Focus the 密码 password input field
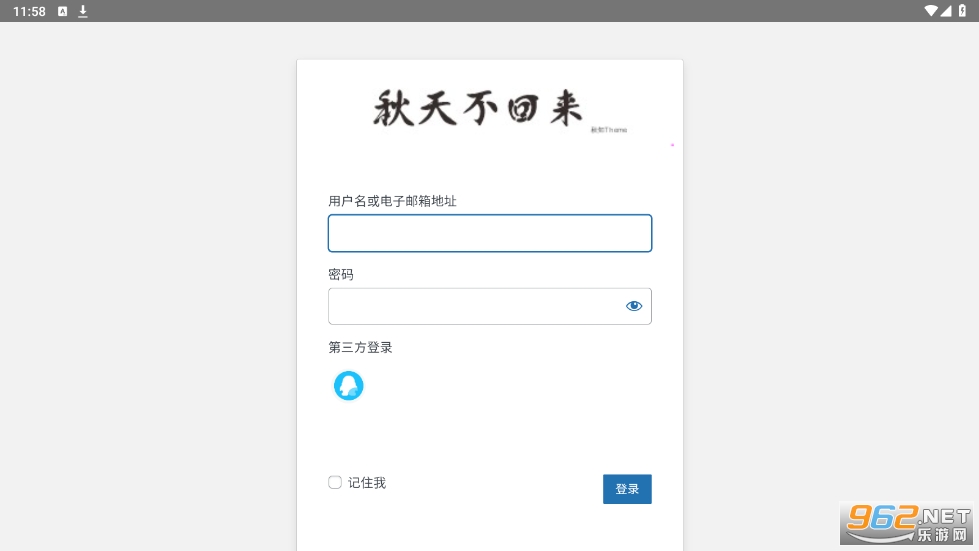979x551 pixels. coord(490,306)
